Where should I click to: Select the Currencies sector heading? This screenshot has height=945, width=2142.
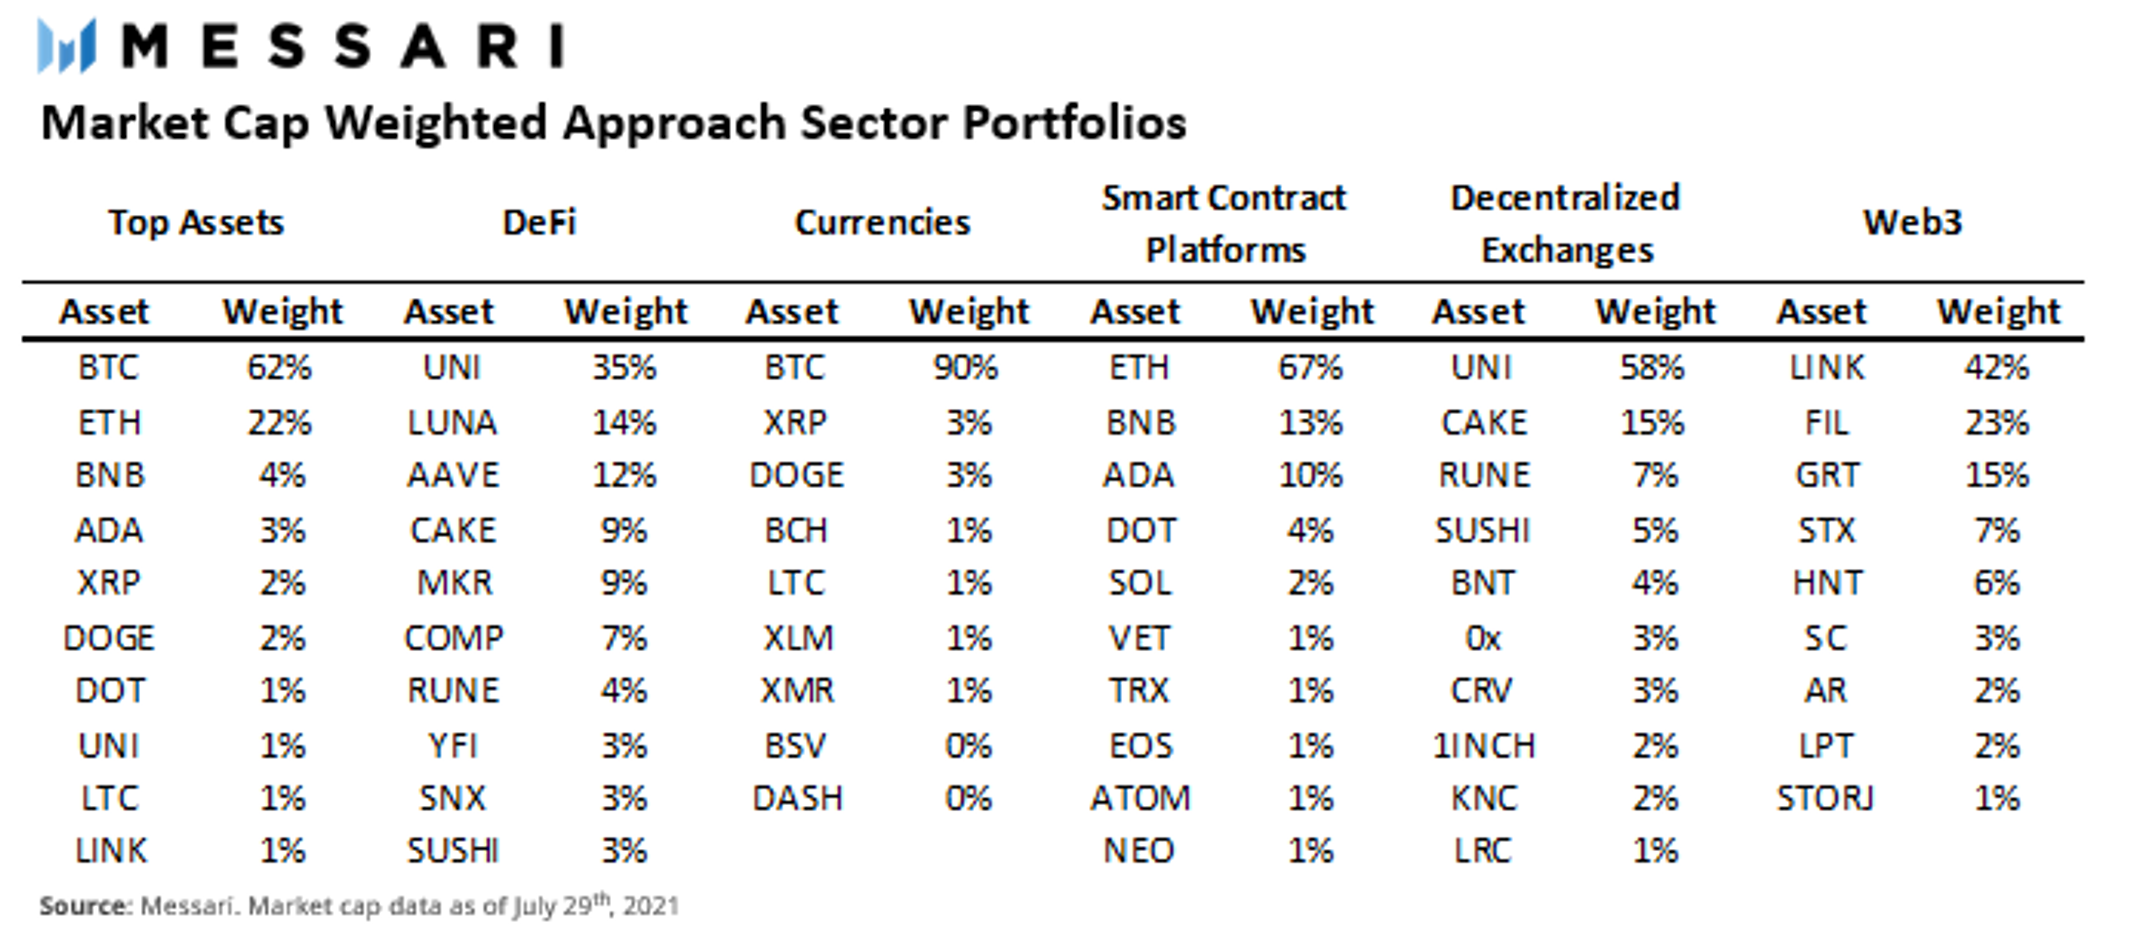click(882, 222)
